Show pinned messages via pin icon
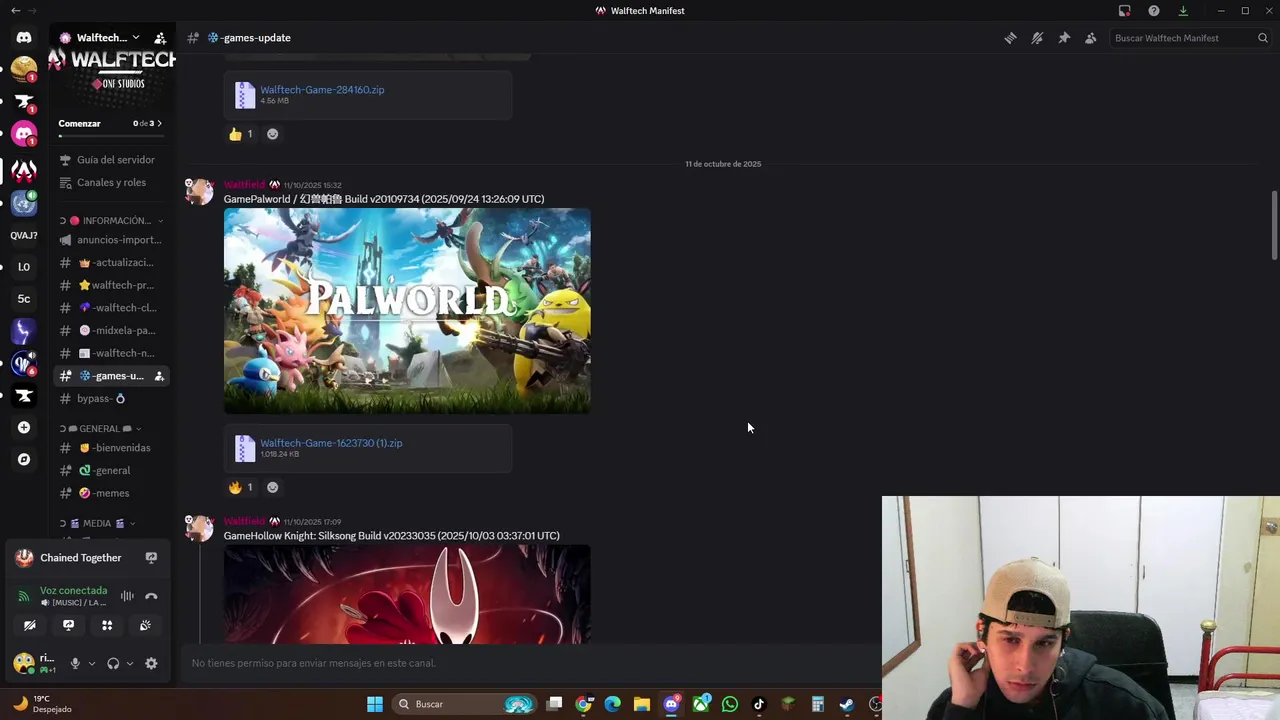 coord(1064,38)
